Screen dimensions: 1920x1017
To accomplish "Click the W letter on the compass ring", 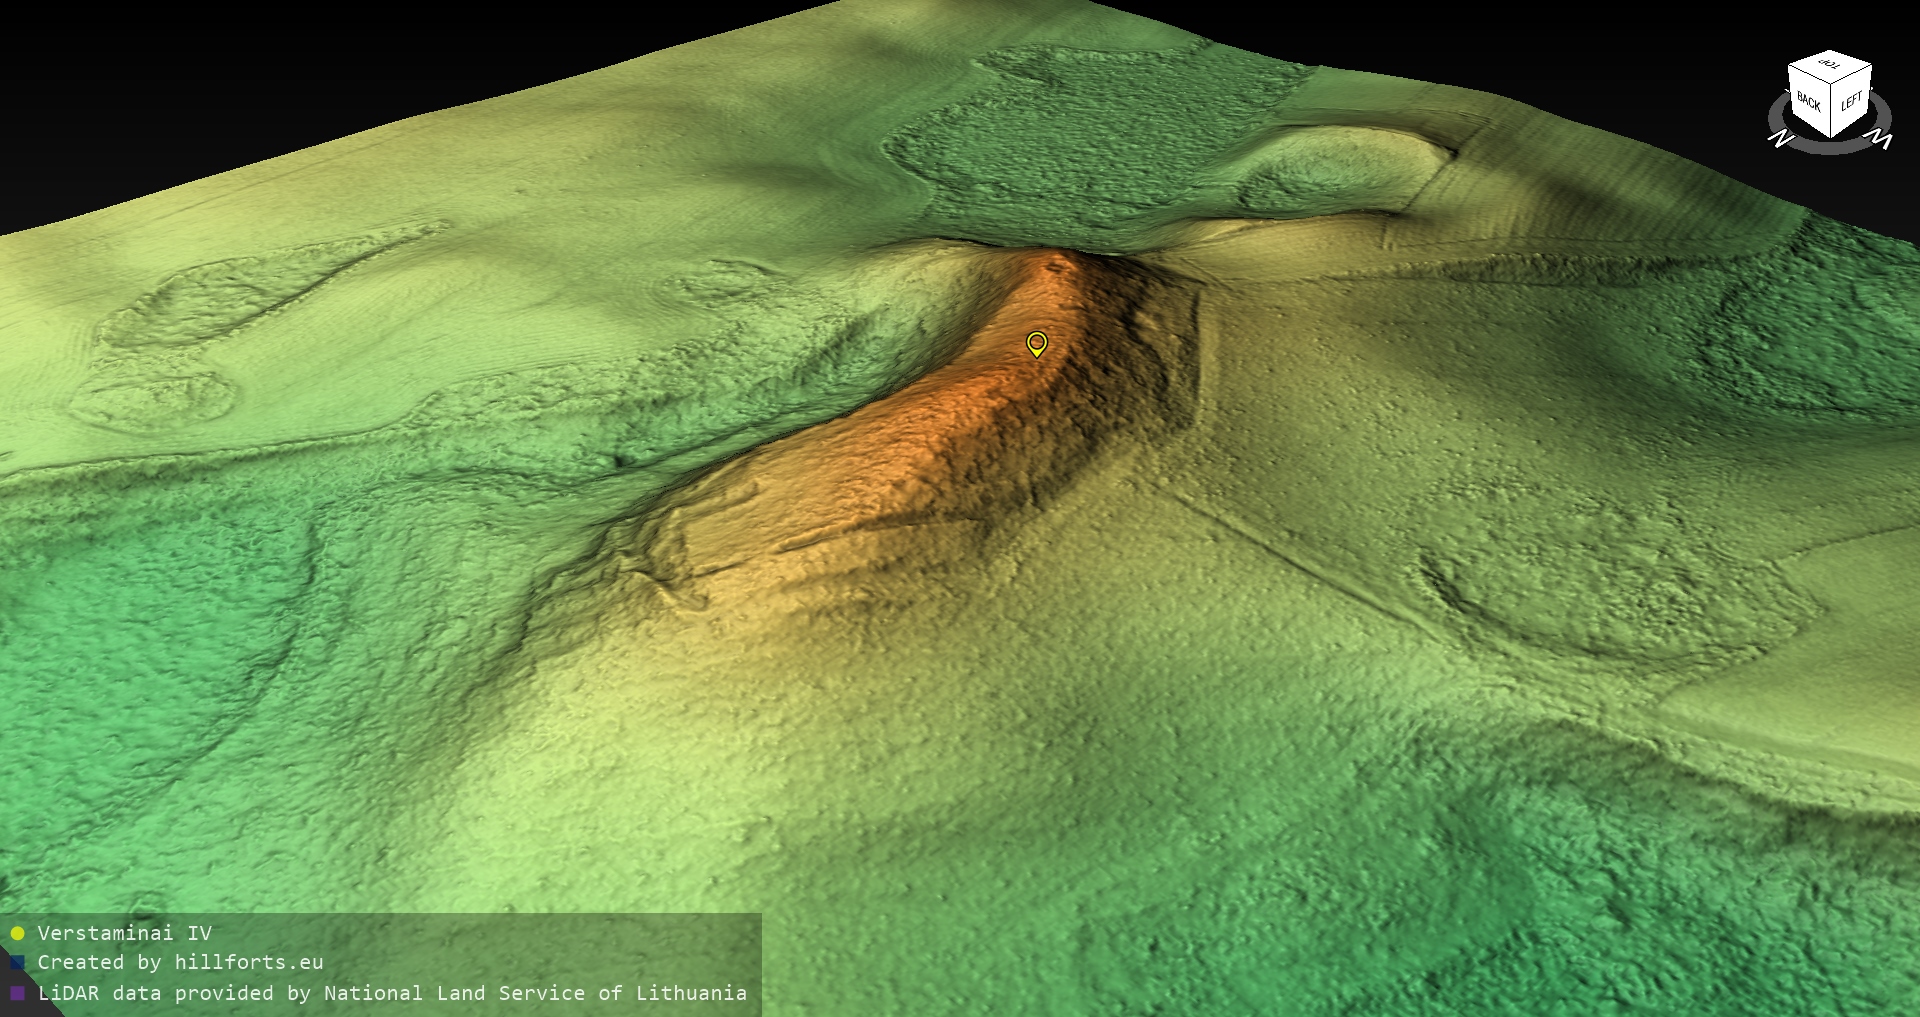I will point(1881,140).
